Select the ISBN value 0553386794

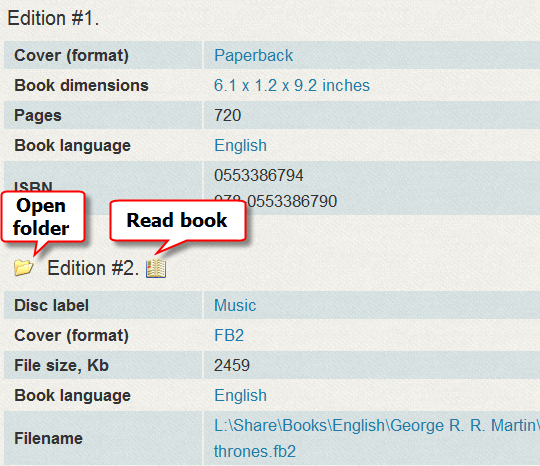pos(259,175)
